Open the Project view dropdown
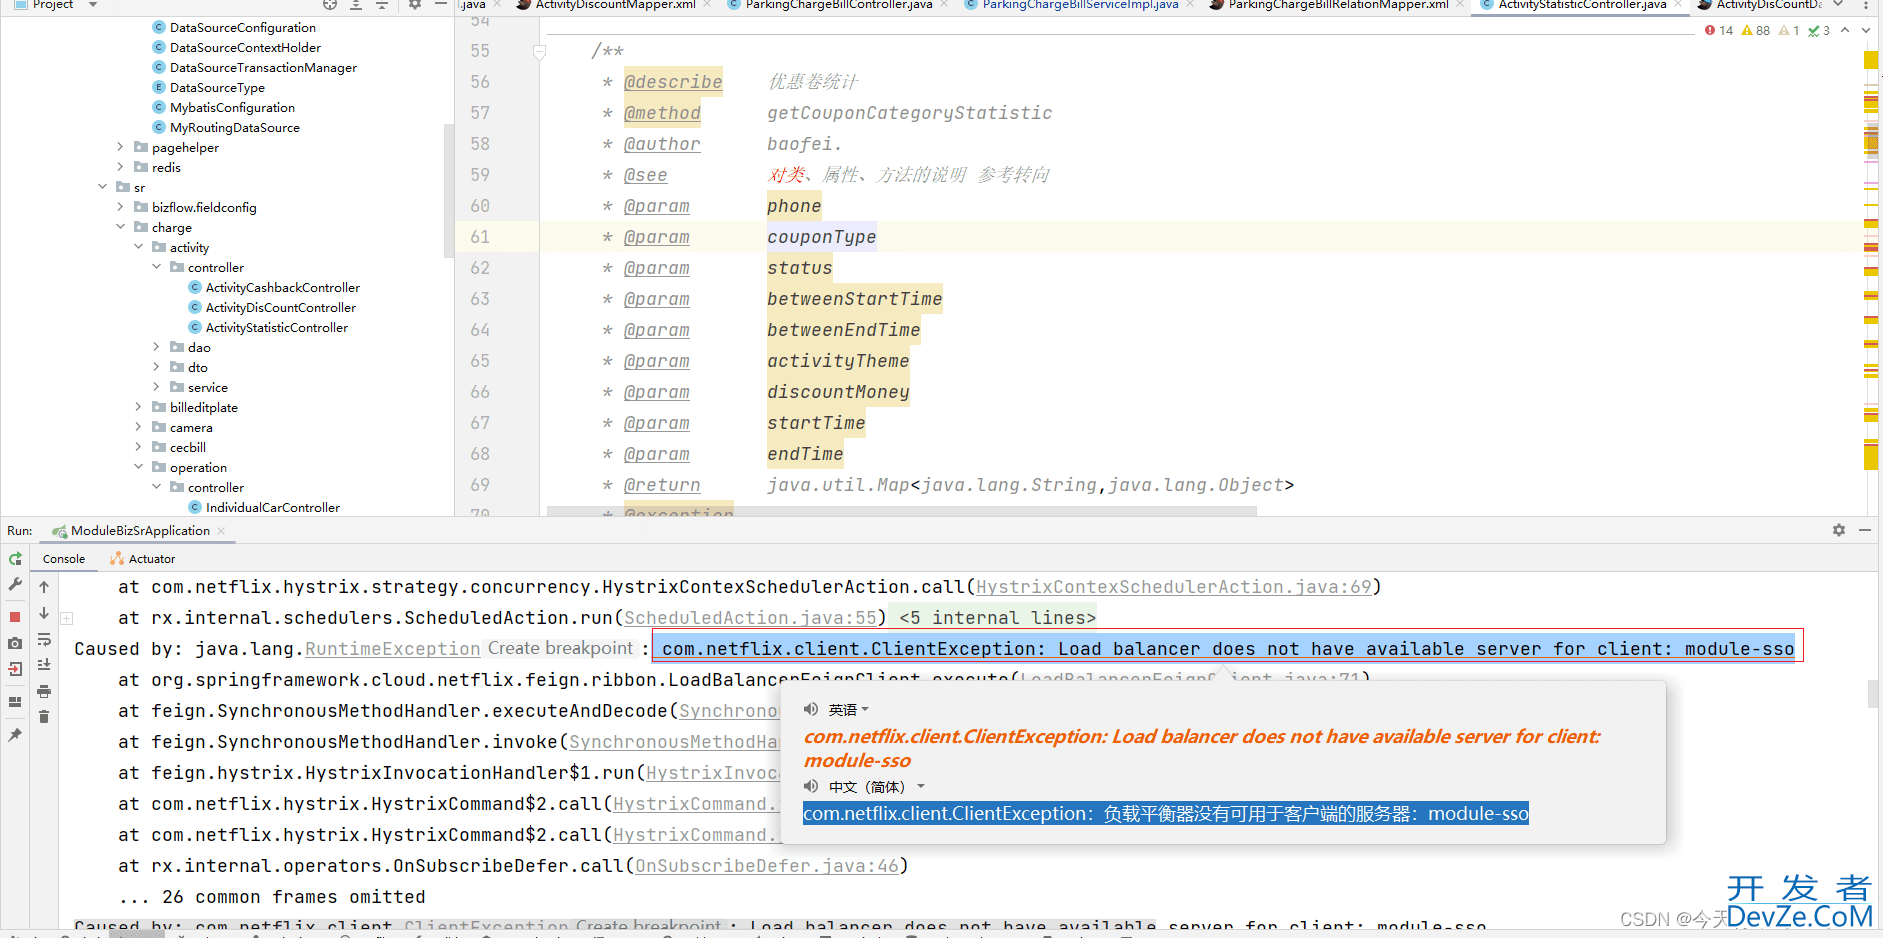Viewport: 1883px width, 938px height. (93, 5)
